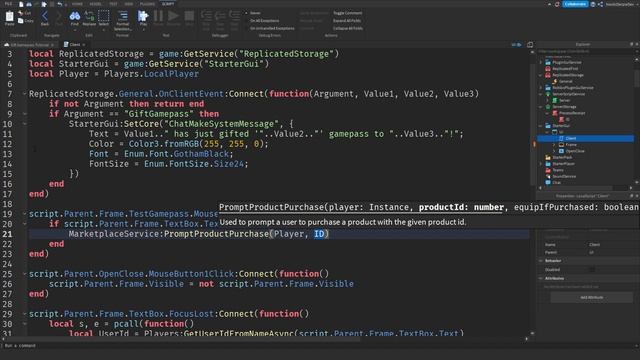
Task: Collapse code fold at line 19
Action: click(24, 213)
